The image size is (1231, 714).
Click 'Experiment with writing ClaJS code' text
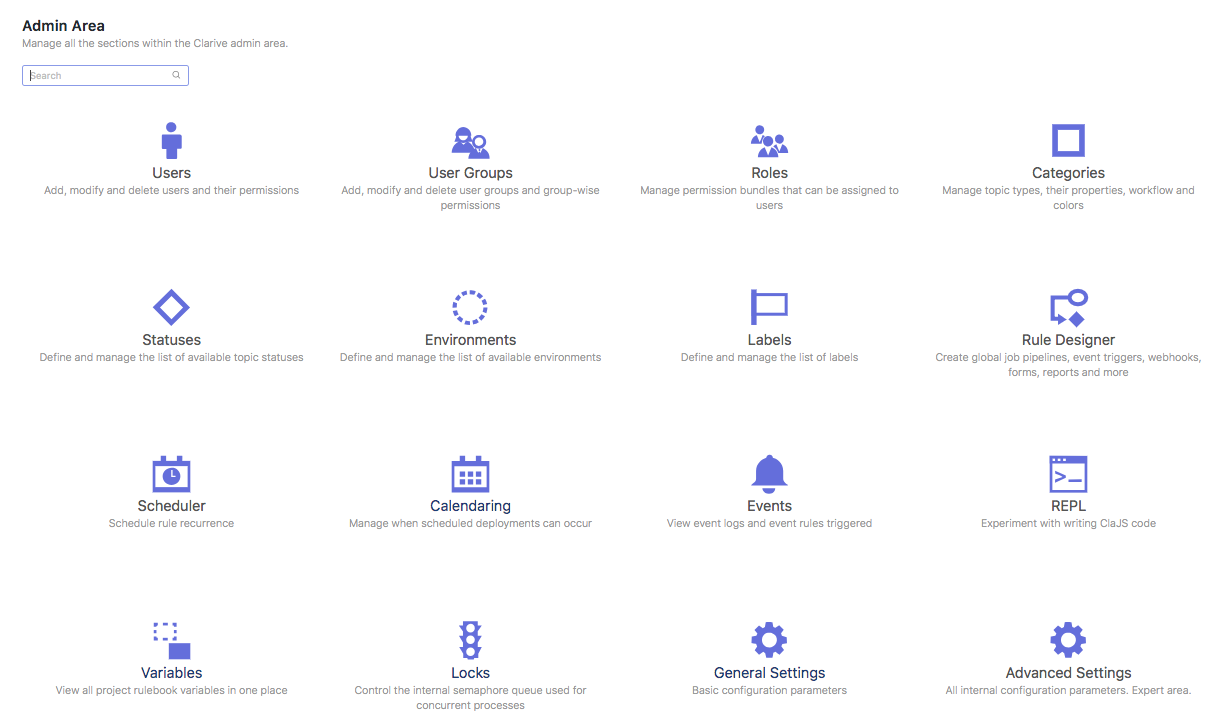pos(1068,523)
